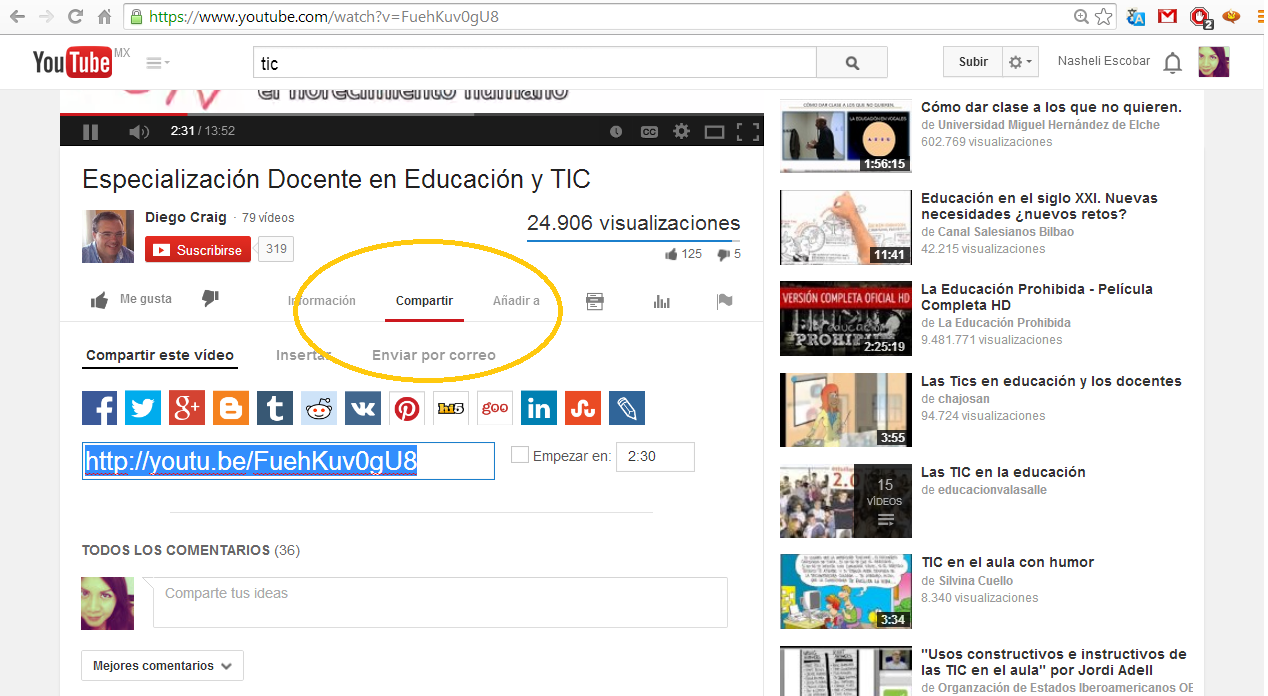Click Diego Craig channel avatar
Viewport: 1268px width, 696px height.
[x=108, y=236]
